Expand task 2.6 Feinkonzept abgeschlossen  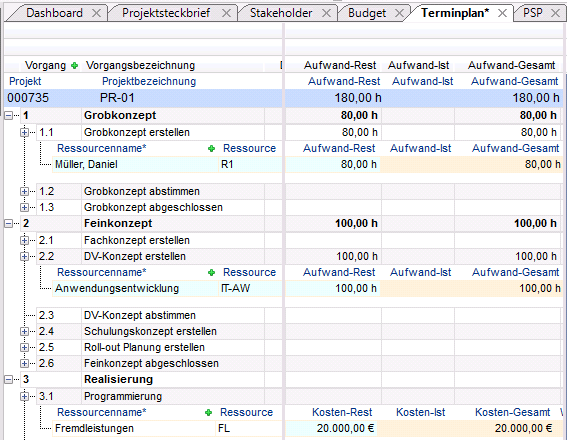click(x=24, y=363)
